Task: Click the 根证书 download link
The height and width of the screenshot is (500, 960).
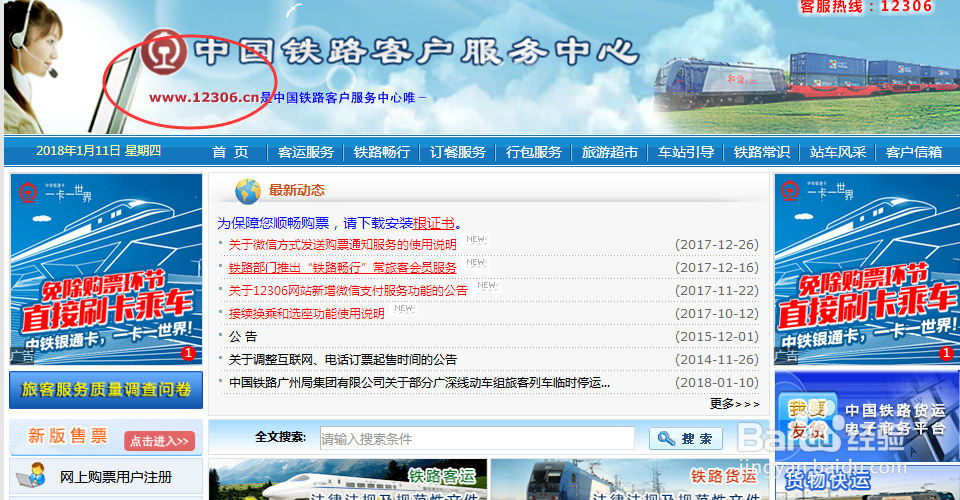Action: [433, 223]
